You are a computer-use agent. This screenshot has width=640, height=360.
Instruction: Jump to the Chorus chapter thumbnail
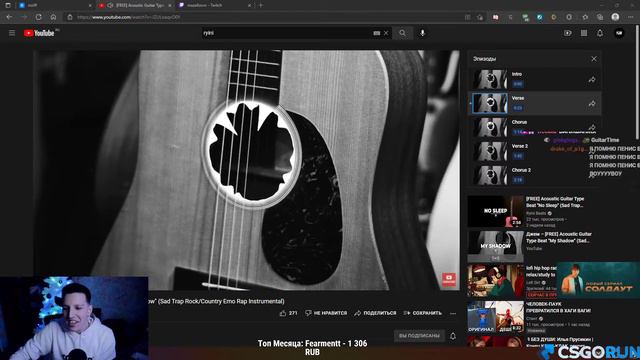(490, 127)
